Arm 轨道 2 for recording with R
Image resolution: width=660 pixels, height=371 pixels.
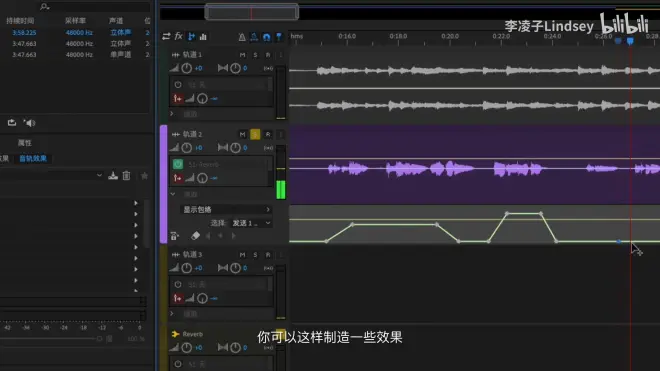pos(268,134)
